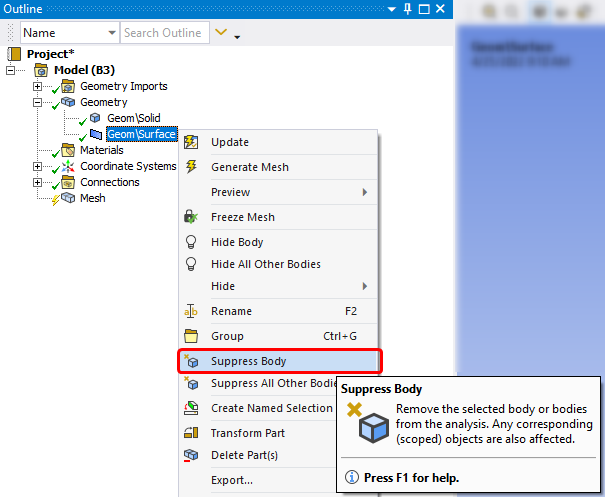605x497 pixels.
Task: Click the Geometry Imports folder icon
Action: (68, 86)
